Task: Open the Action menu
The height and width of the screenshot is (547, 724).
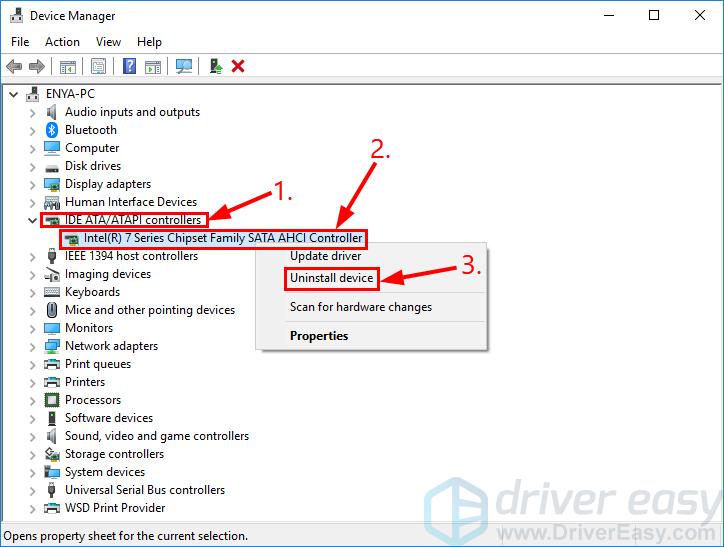Action: point(62,42)
